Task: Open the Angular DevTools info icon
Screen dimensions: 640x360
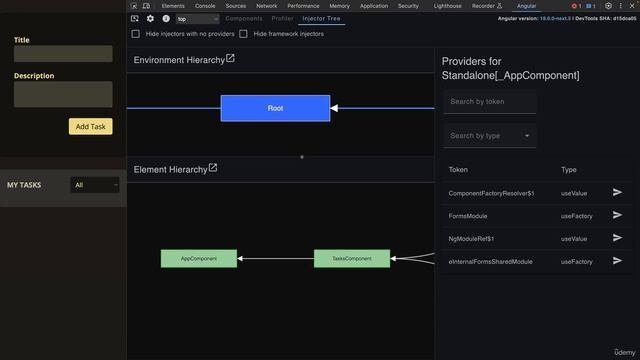Action: click(166, 19)
